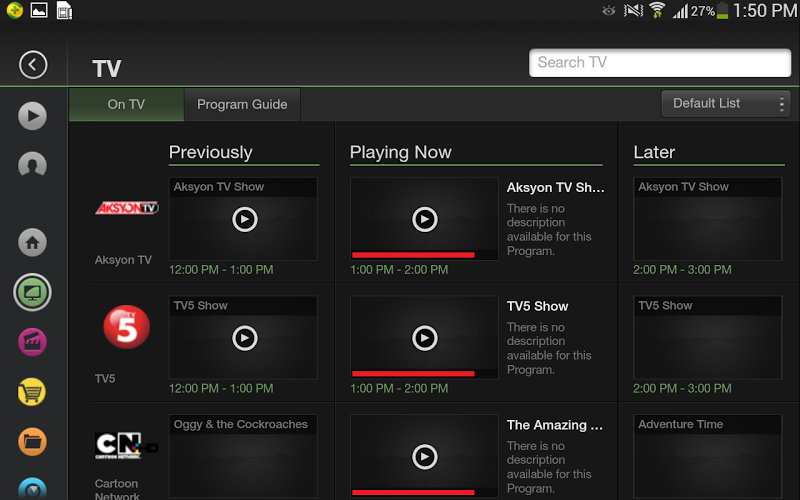Open the shopping cart icon
800x500 pixels.
pos(33,391)
